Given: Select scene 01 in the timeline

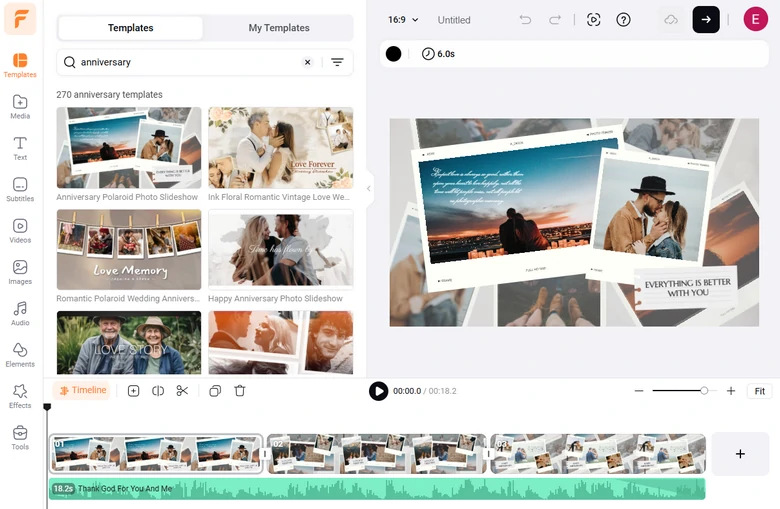Looking at the screenshot, I should (x=156, y=454).
